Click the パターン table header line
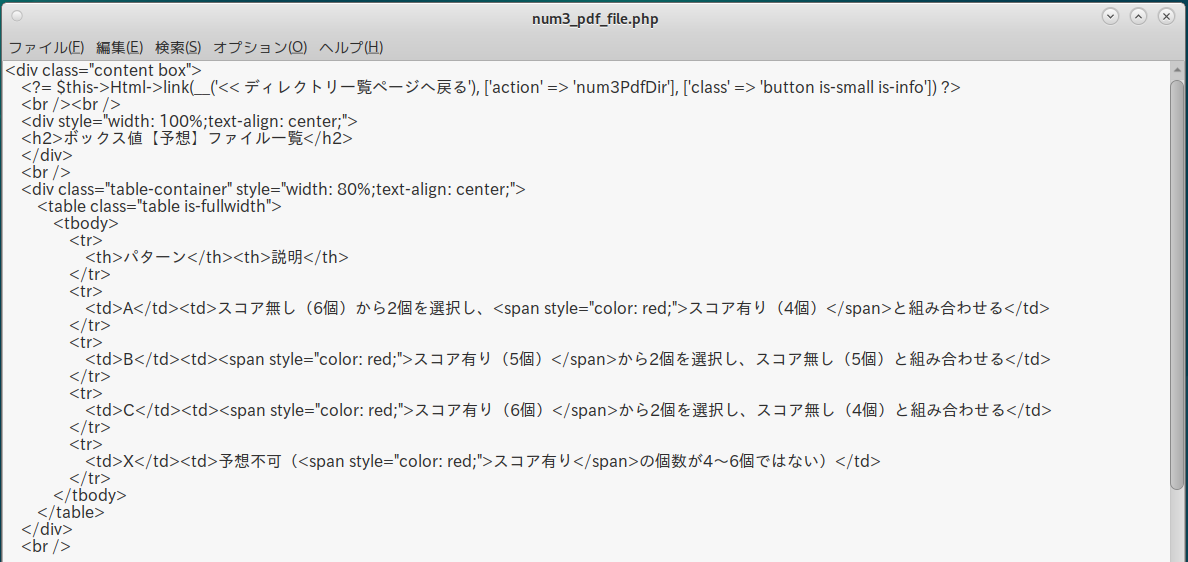 pos(217,257)
